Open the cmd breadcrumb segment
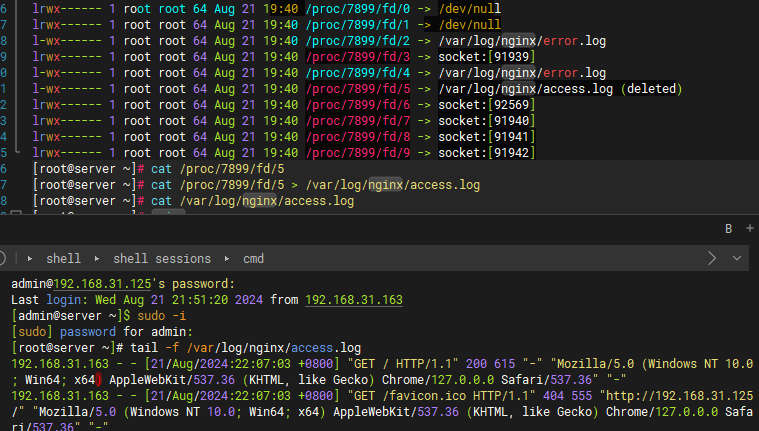 254,259
